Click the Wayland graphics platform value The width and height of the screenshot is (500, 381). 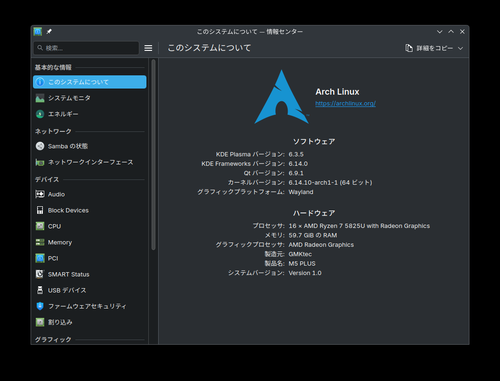coord(301,192)
